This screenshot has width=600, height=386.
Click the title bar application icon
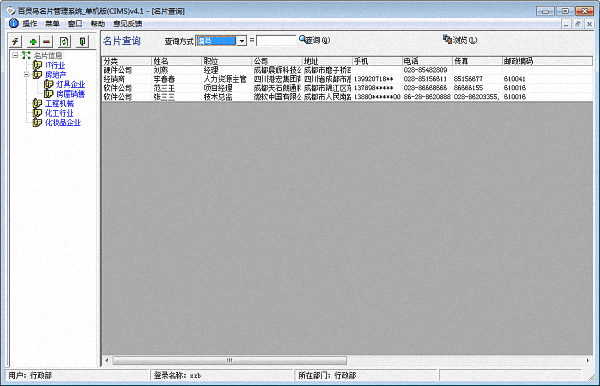pyautogui.click(x=11, y=11)
